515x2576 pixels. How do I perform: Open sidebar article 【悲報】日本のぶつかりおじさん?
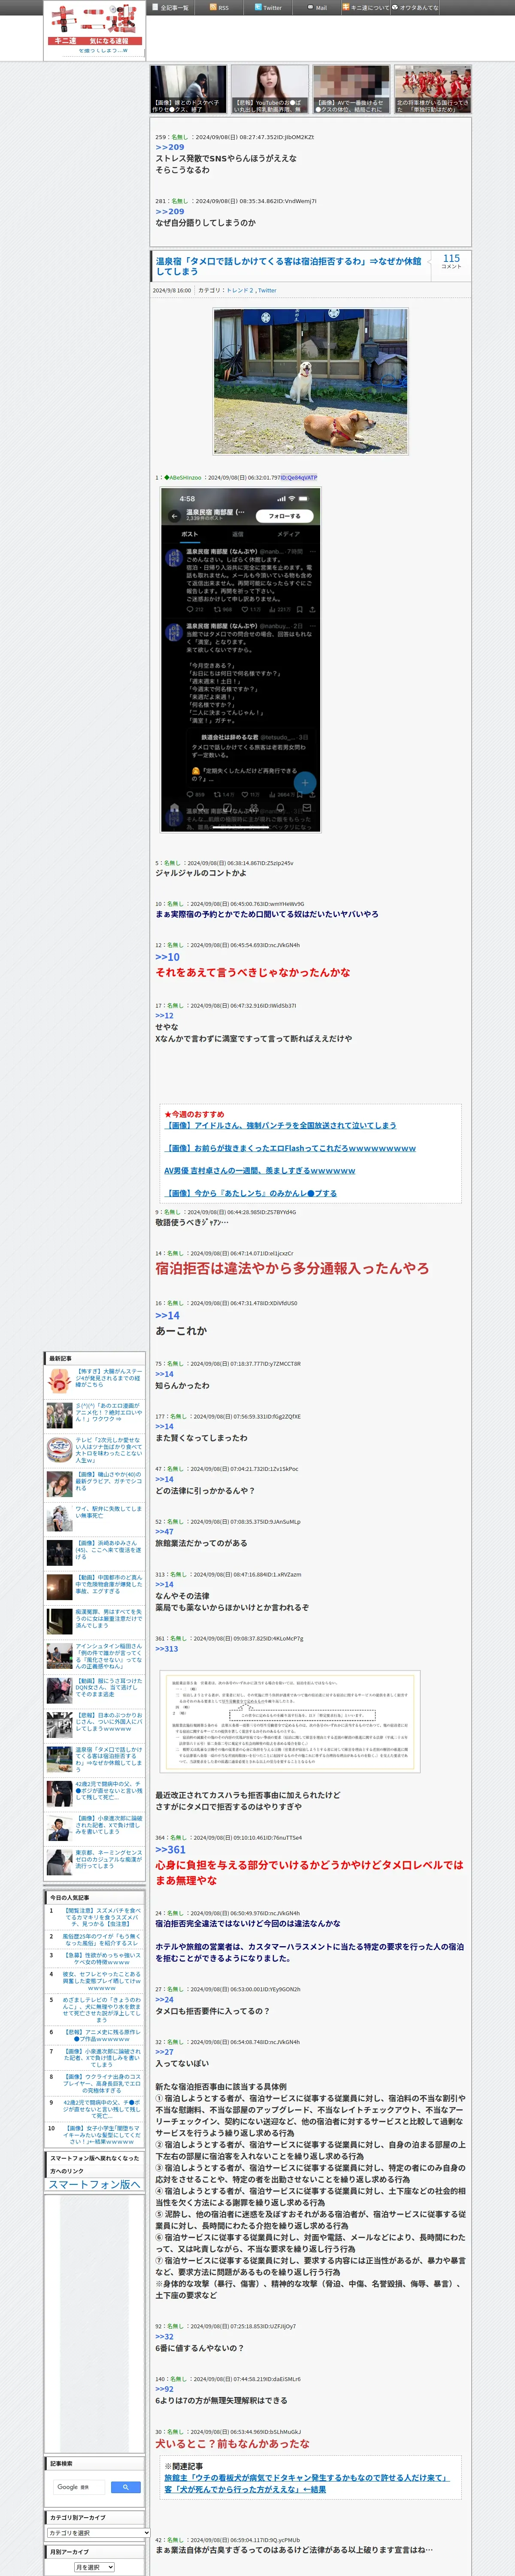(x=108, y=1722)
